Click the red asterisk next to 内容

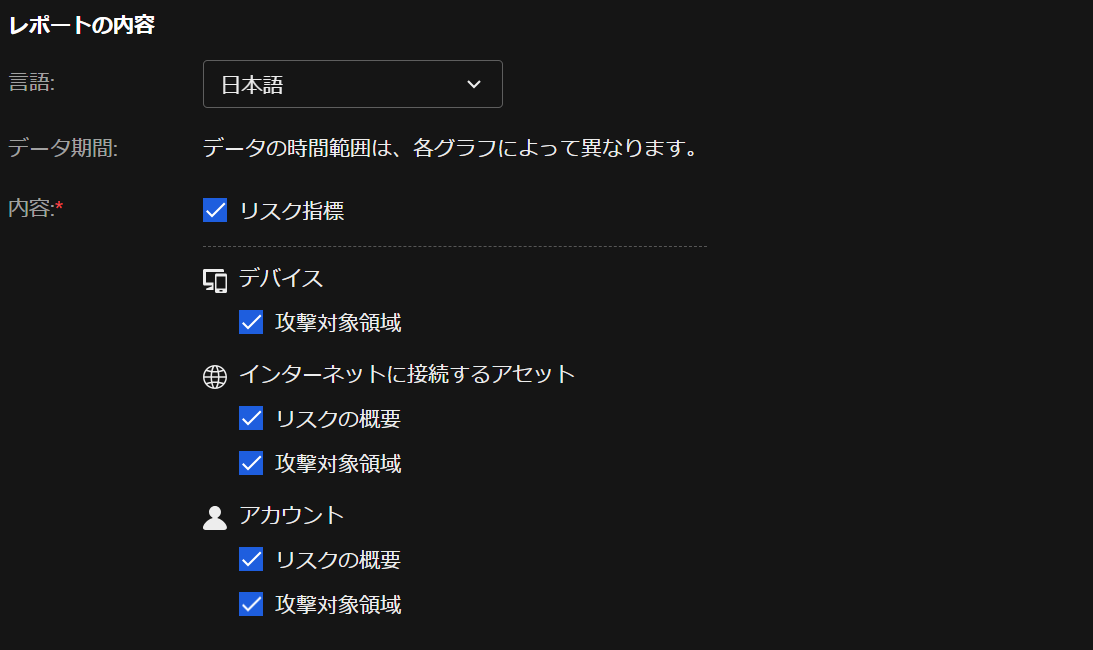pyautogui.click(x=59, y=207)
